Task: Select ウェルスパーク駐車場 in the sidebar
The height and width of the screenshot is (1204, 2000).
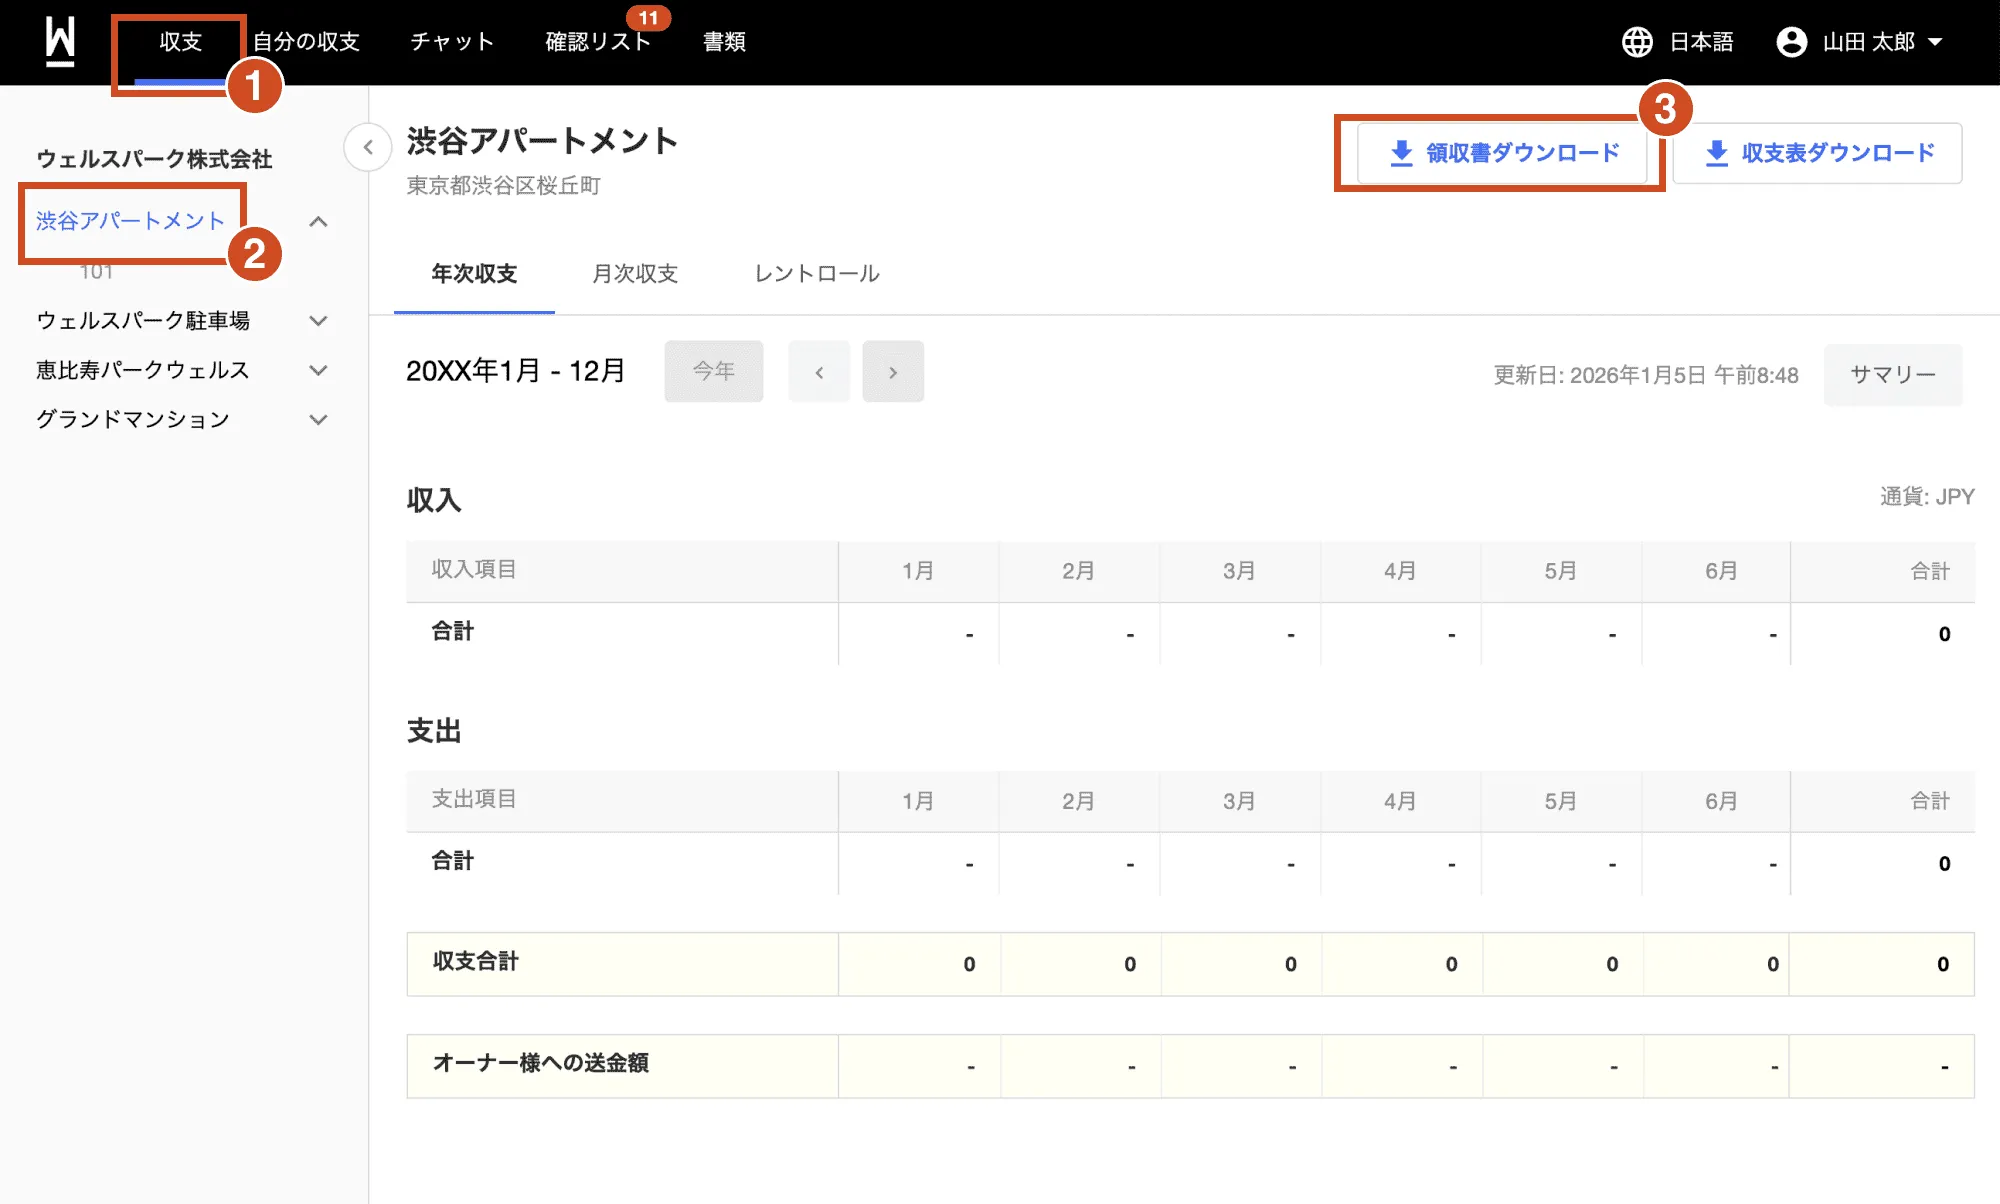Action: click(143, 321)
